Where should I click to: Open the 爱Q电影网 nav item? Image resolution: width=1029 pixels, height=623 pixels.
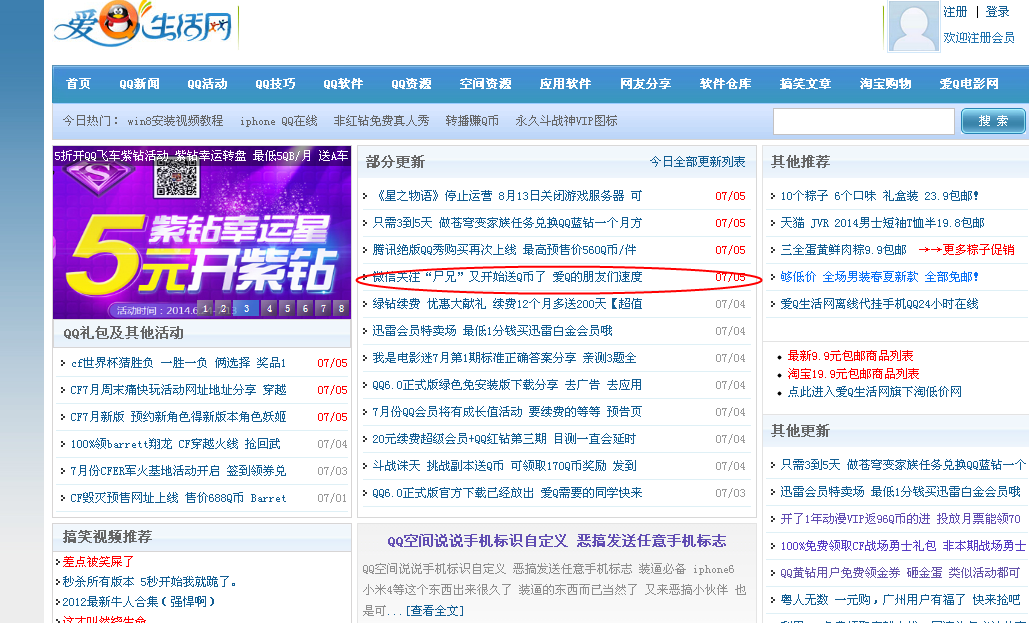coord(969,83)
